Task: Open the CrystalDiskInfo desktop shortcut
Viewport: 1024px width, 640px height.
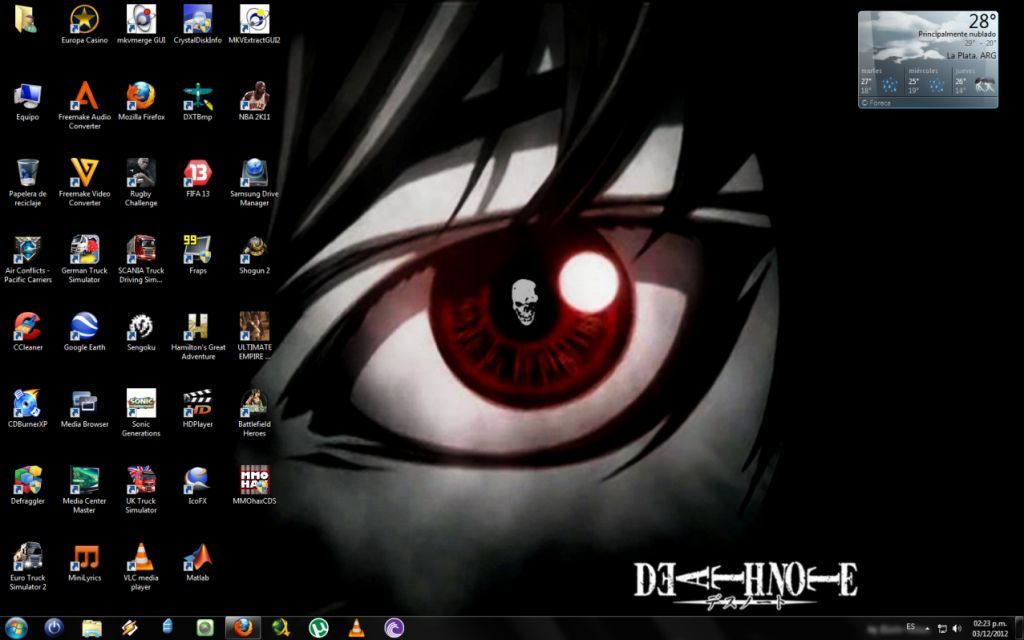Action: point(197,25)
